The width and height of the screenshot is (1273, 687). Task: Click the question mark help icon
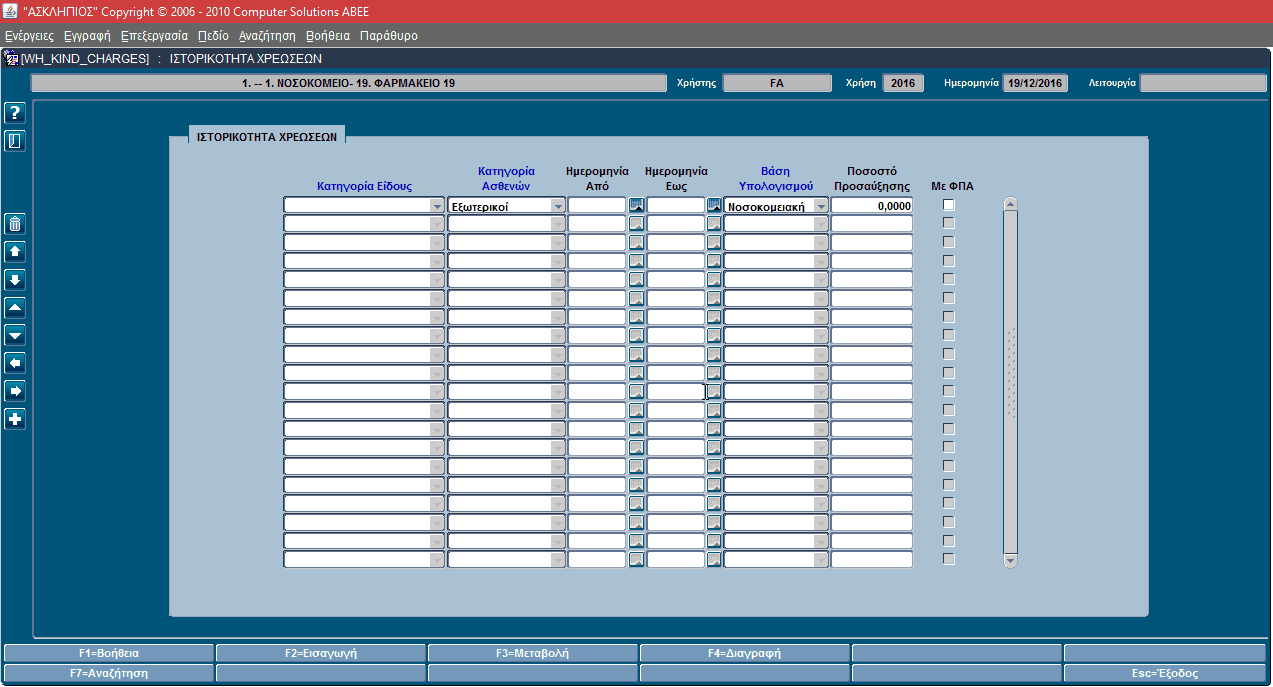[15, 113]
